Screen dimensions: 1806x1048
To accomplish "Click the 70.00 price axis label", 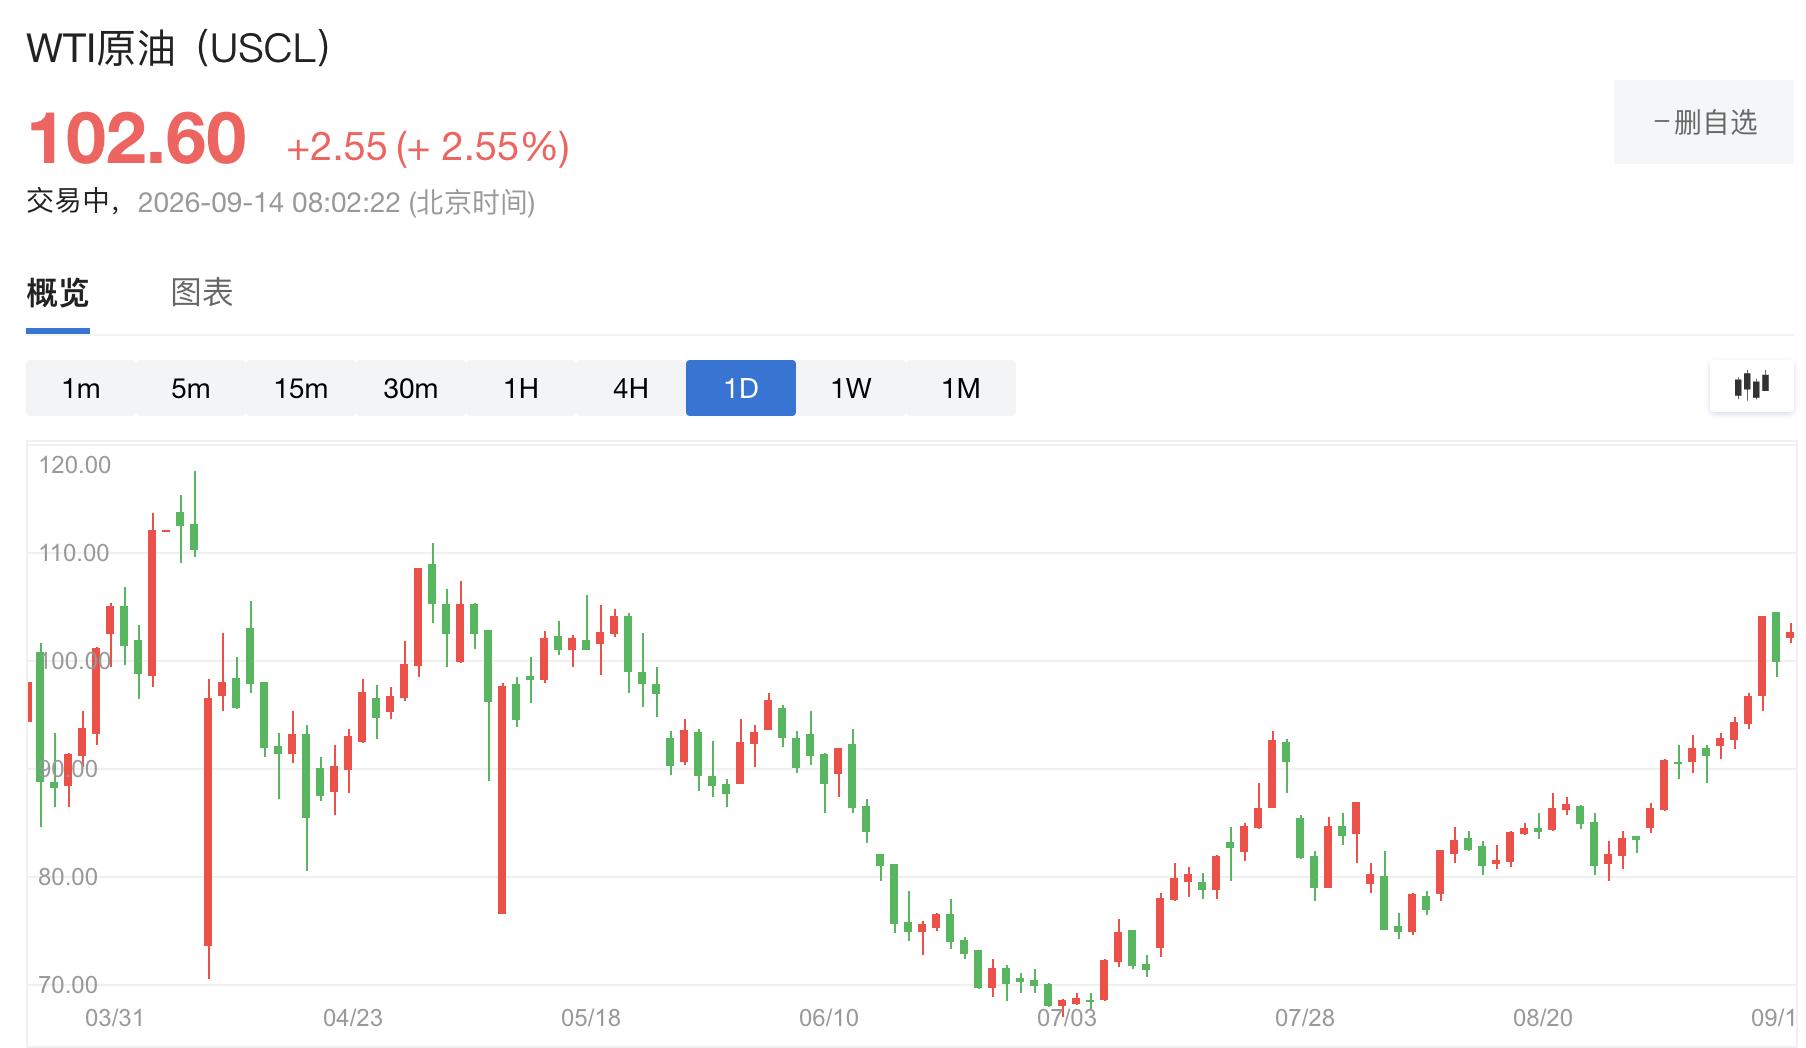I will 68,985.
